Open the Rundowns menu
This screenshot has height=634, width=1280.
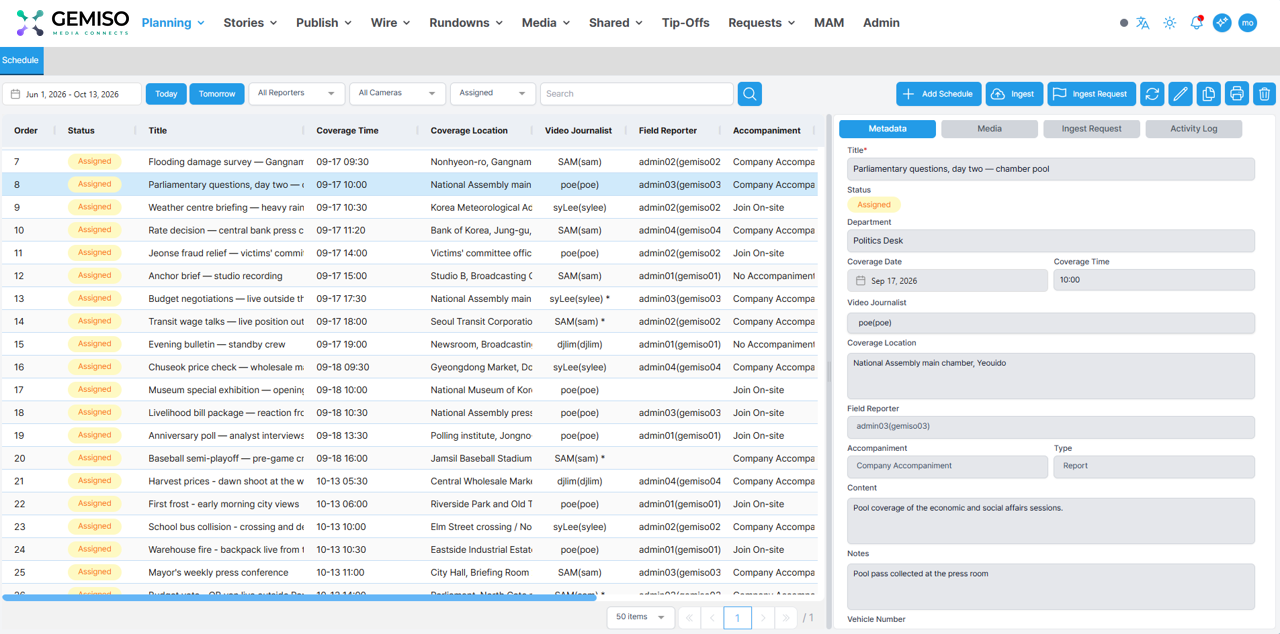pos(466,23)
